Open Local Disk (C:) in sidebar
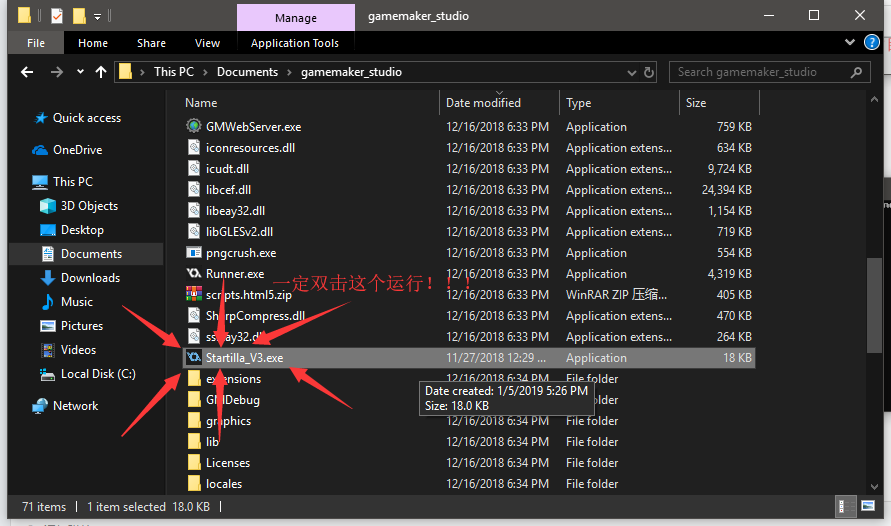Image resolution: width=891 pixels, height=526 pixels. pyautogui.click(x=88, y=374)
